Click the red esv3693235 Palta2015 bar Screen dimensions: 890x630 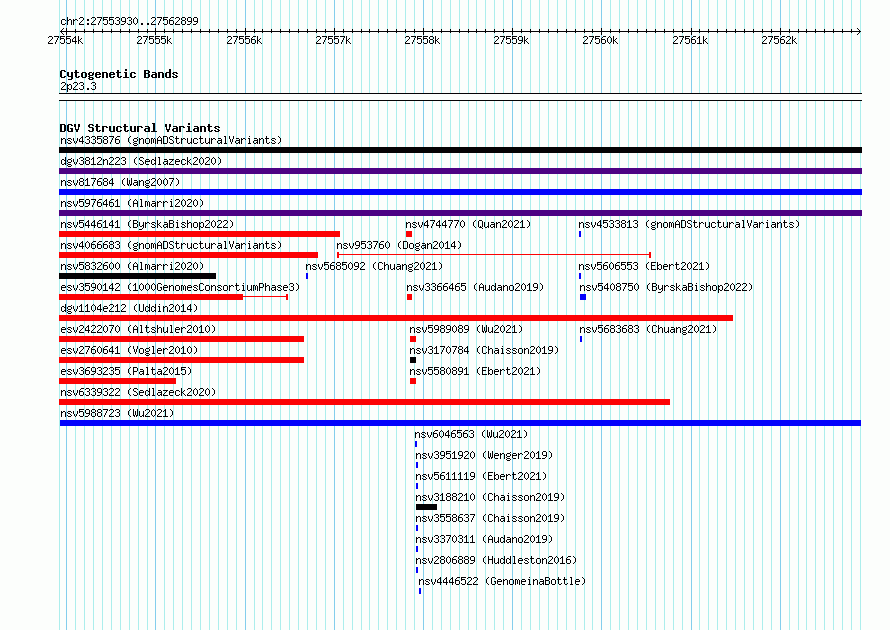117,381
